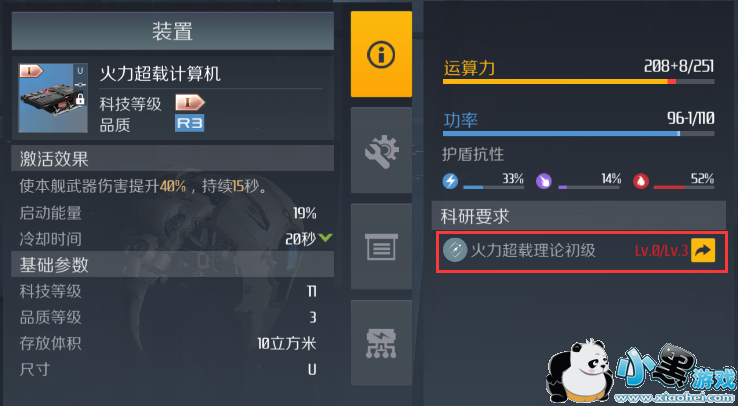
Task: Select the yellow info tab icon
Action: click(381, 55)
